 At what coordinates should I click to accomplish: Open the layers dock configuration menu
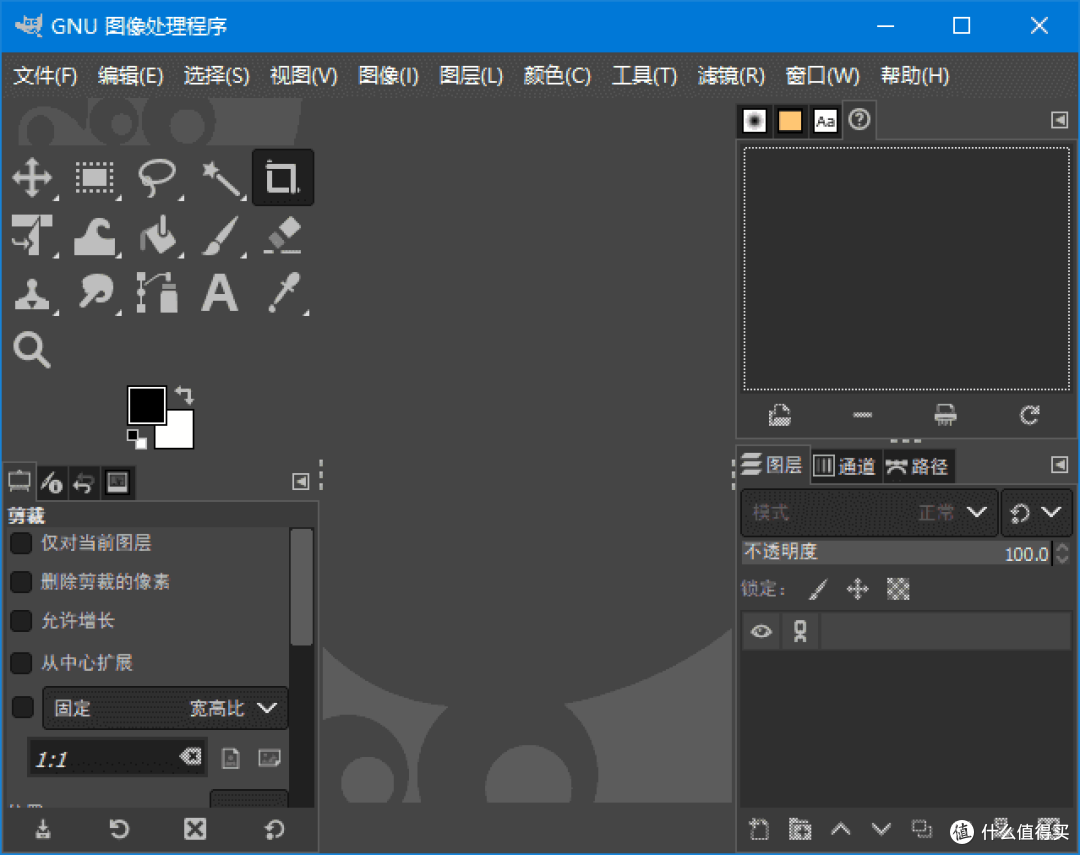tap(1059, 464)
